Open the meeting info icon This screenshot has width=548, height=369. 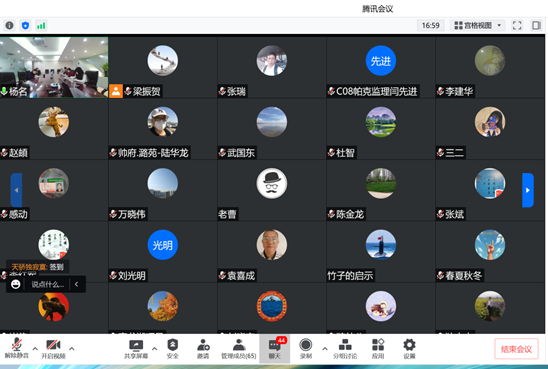[x=9, y=26]
